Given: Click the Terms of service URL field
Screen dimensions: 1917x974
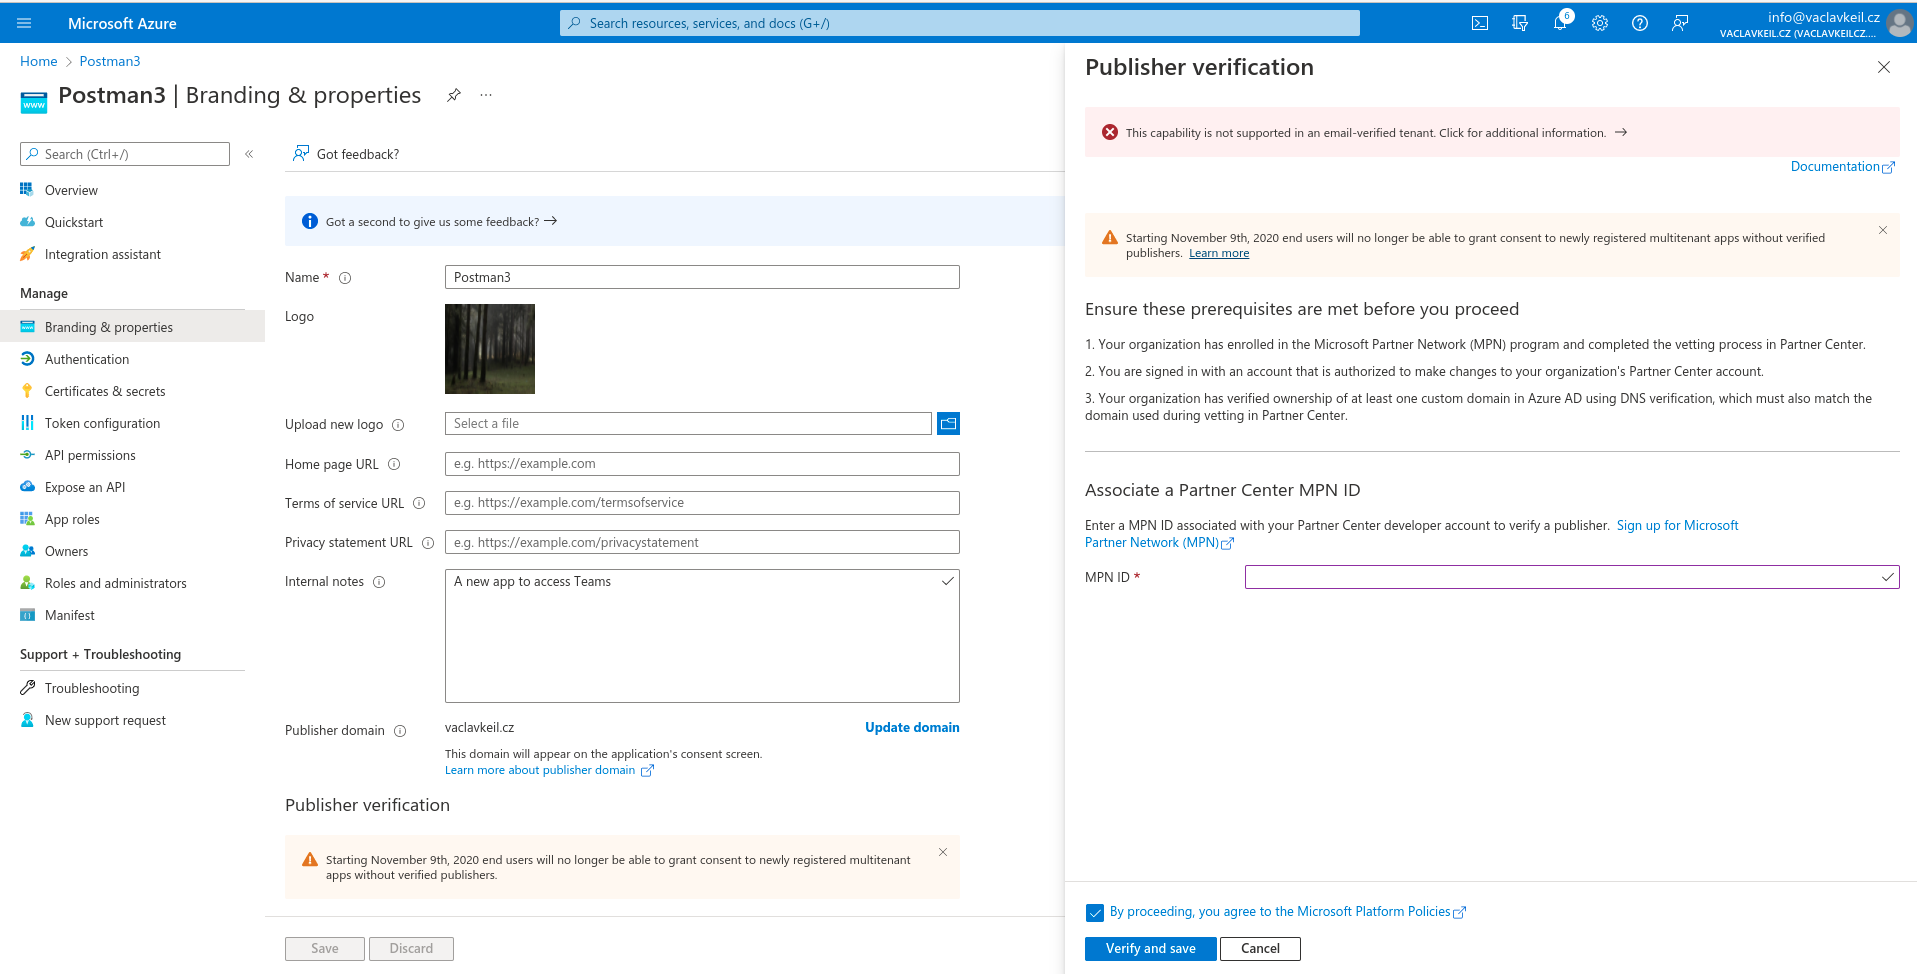Looking at the screenshot, I should coord(702,503).
